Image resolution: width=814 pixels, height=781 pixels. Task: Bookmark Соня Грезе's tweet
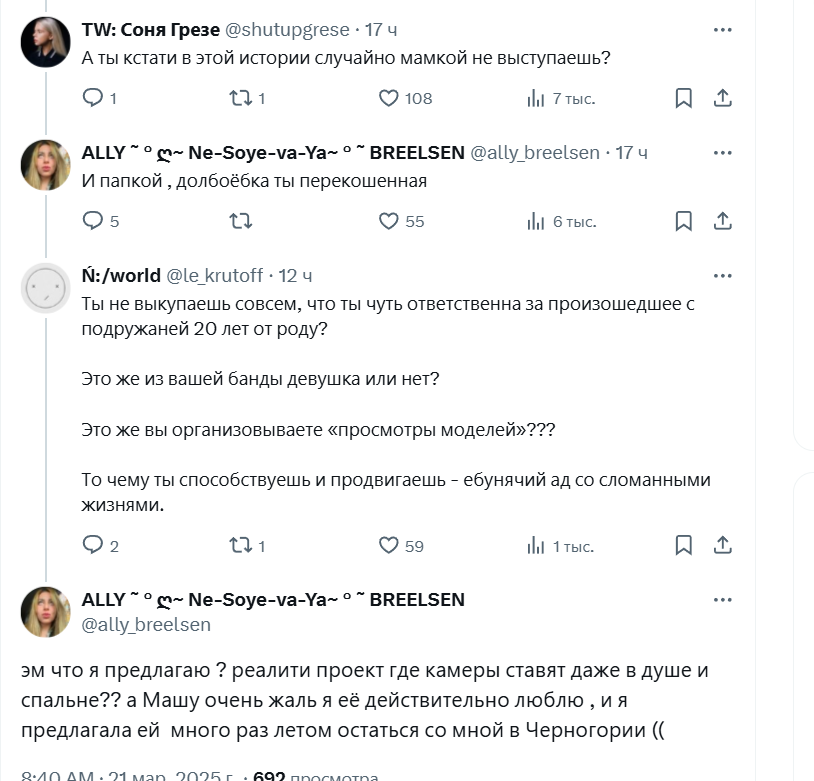tap(684, 98)
